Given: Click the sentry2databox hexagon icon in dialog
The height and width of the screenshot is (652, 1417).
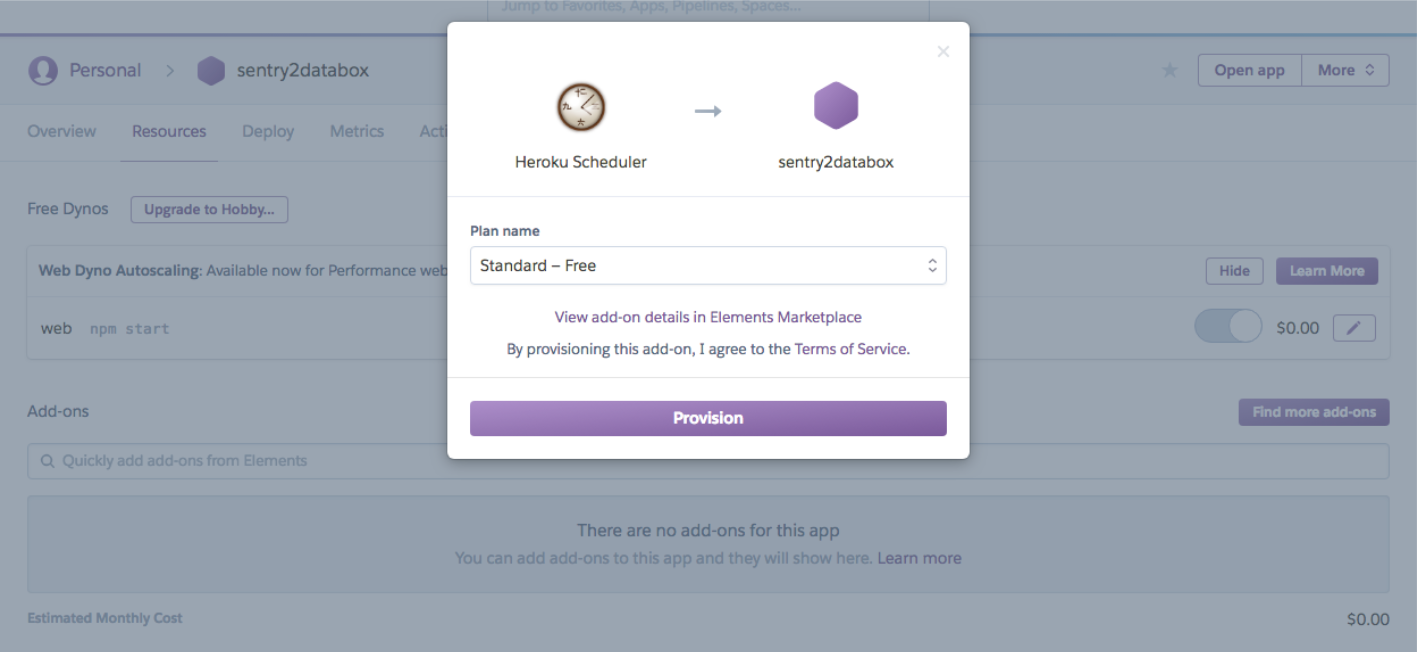Looking at the screenshot, I should 836,106.
